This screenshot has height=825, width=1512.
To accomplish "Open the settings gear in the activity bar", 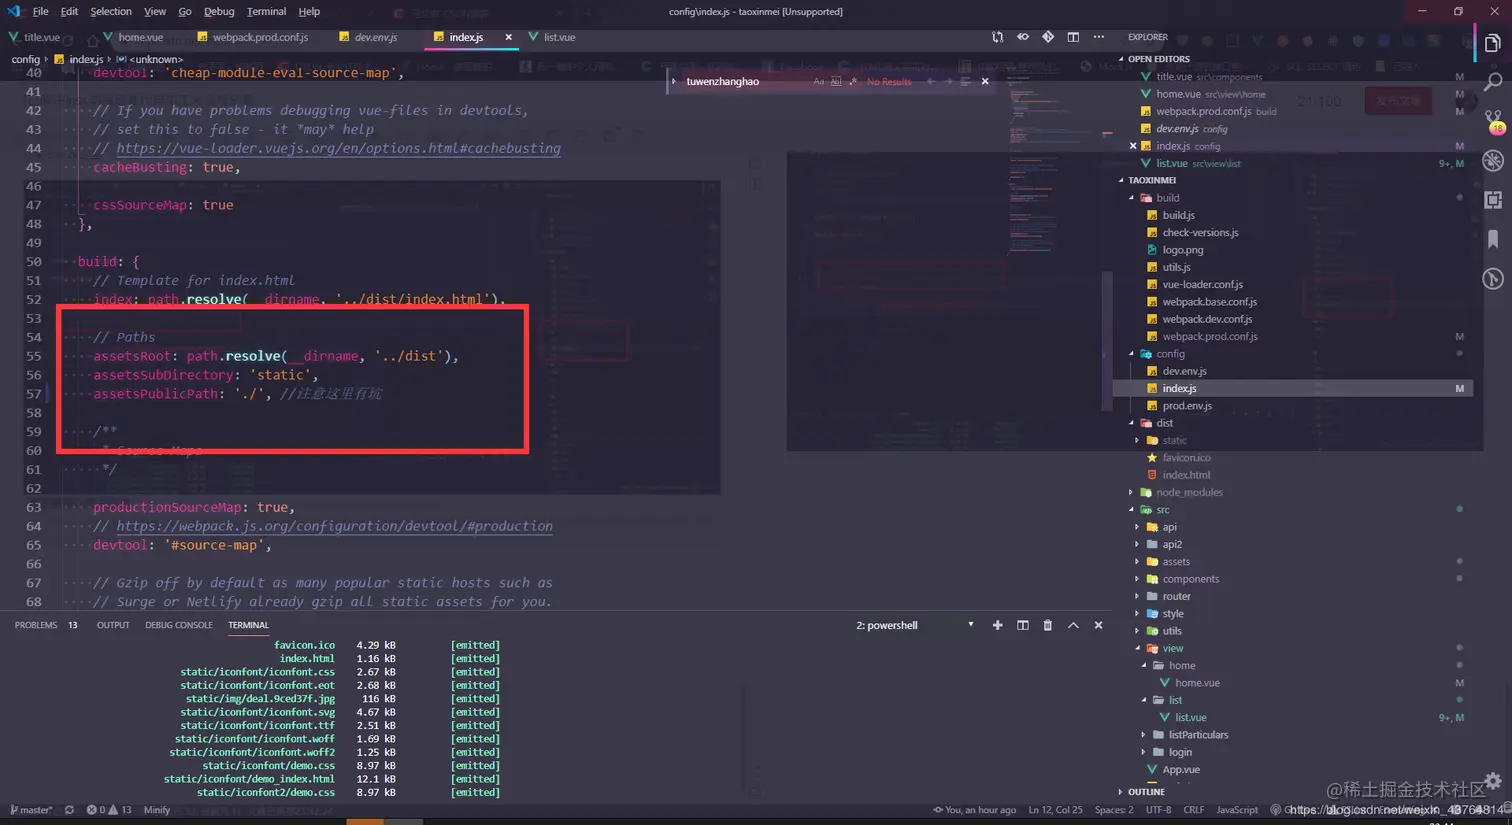I will tap(1493, 780).
